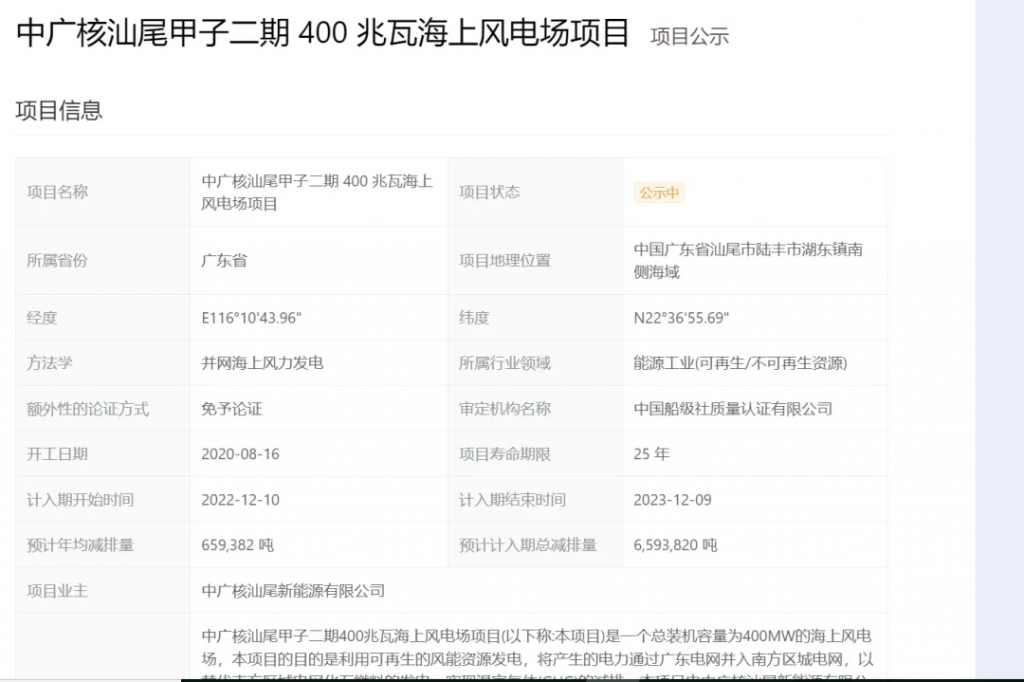
Task: Click the construction start date 2020-08-16
Action: coord(240,454)
